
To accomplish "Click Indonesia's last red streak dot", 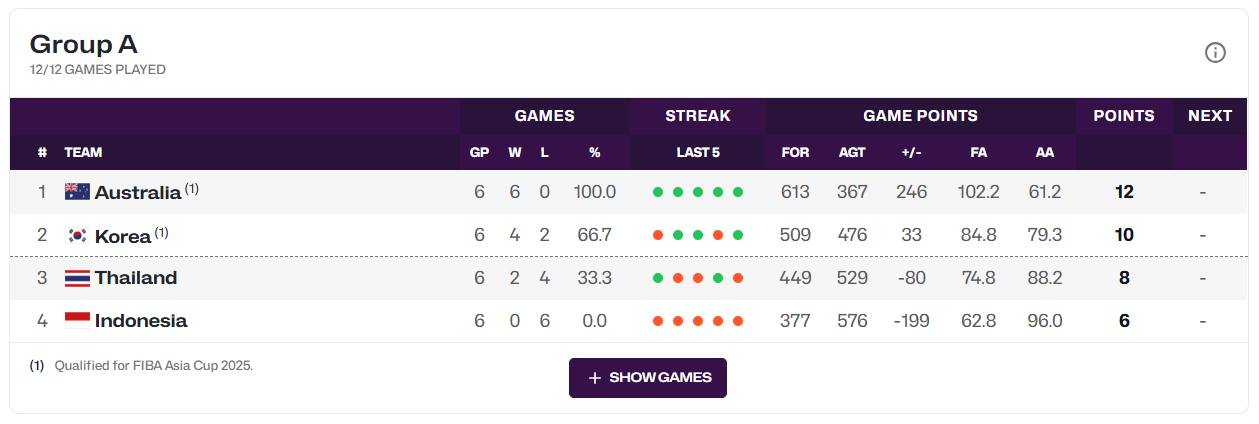I will [x=738, y=321].
